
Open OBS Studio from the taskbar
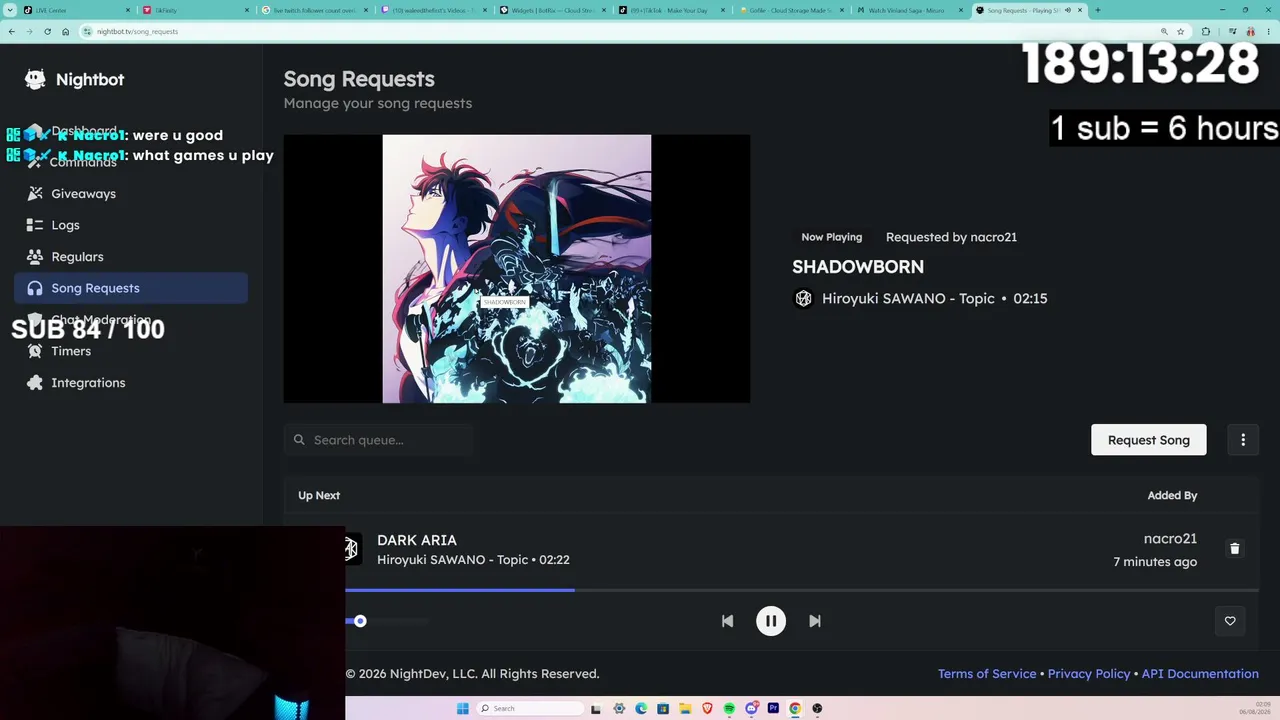click(x=817, y=709)
